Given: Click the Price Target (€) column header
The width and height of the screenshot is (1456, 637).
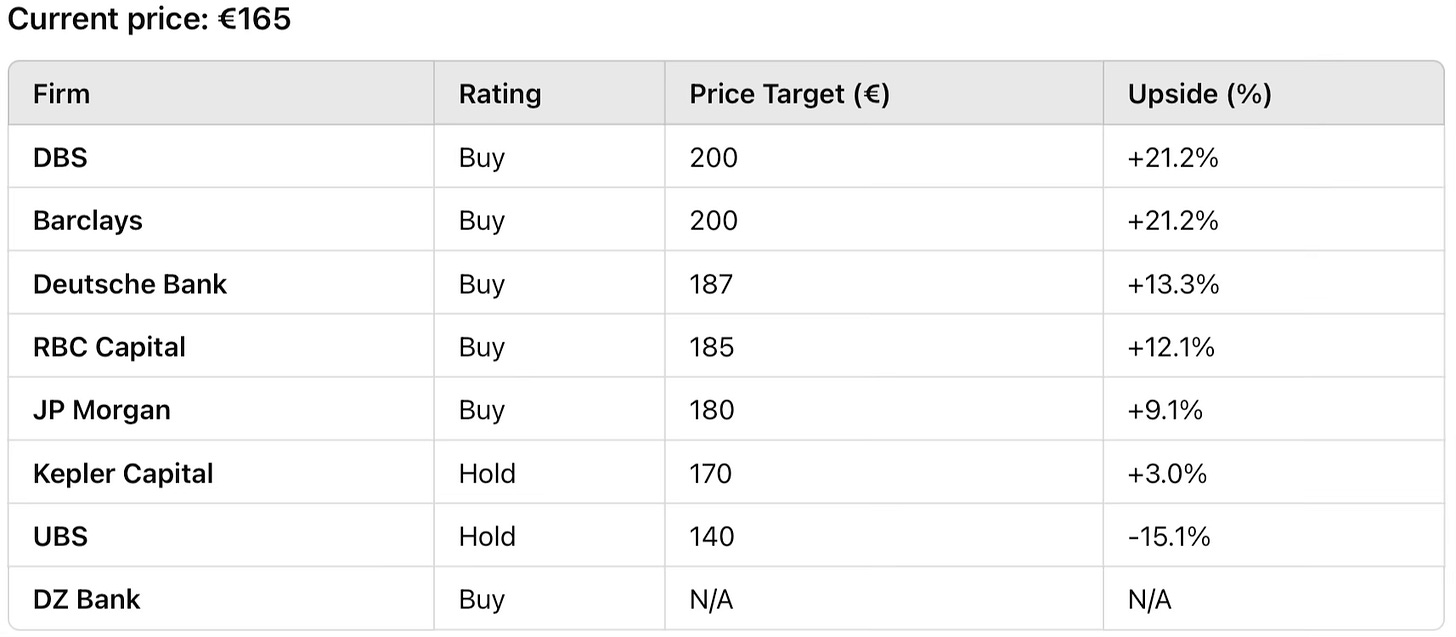Looking at the screenshot, I should (x=789, y=94).
